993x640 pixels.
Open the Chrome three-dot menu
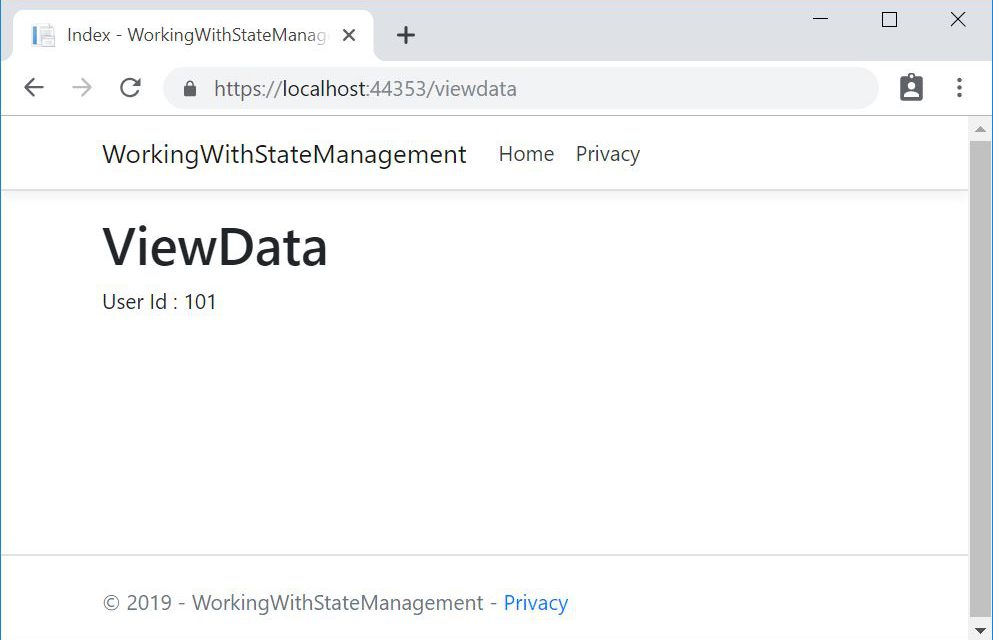pos(959,88)
